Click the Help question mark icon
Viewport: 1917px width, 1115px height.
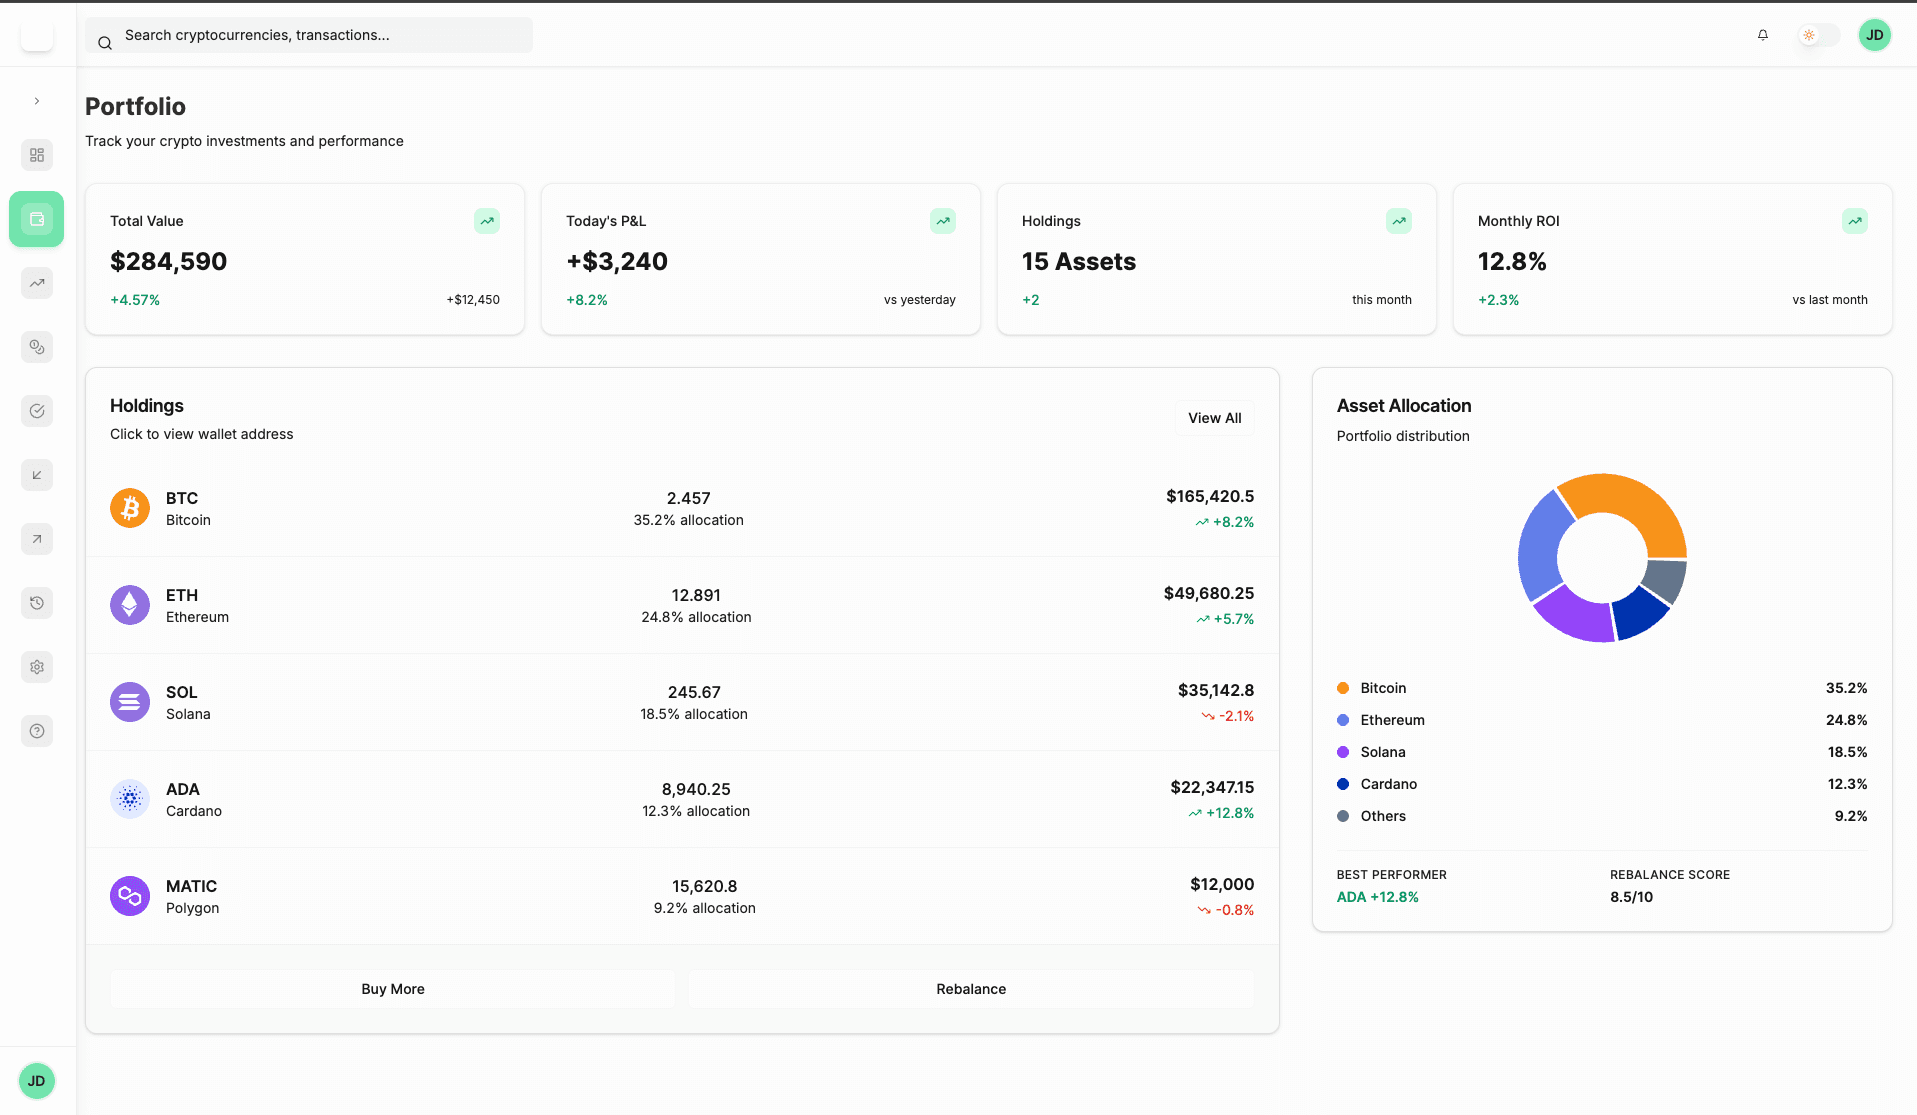(36, 731)
